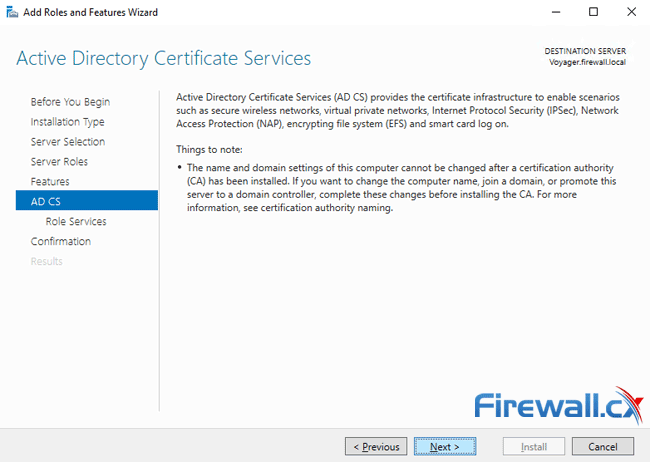Screen dimensions: 650x462
Task: Open Role Services under AD CS
Action: coord(75,222)
